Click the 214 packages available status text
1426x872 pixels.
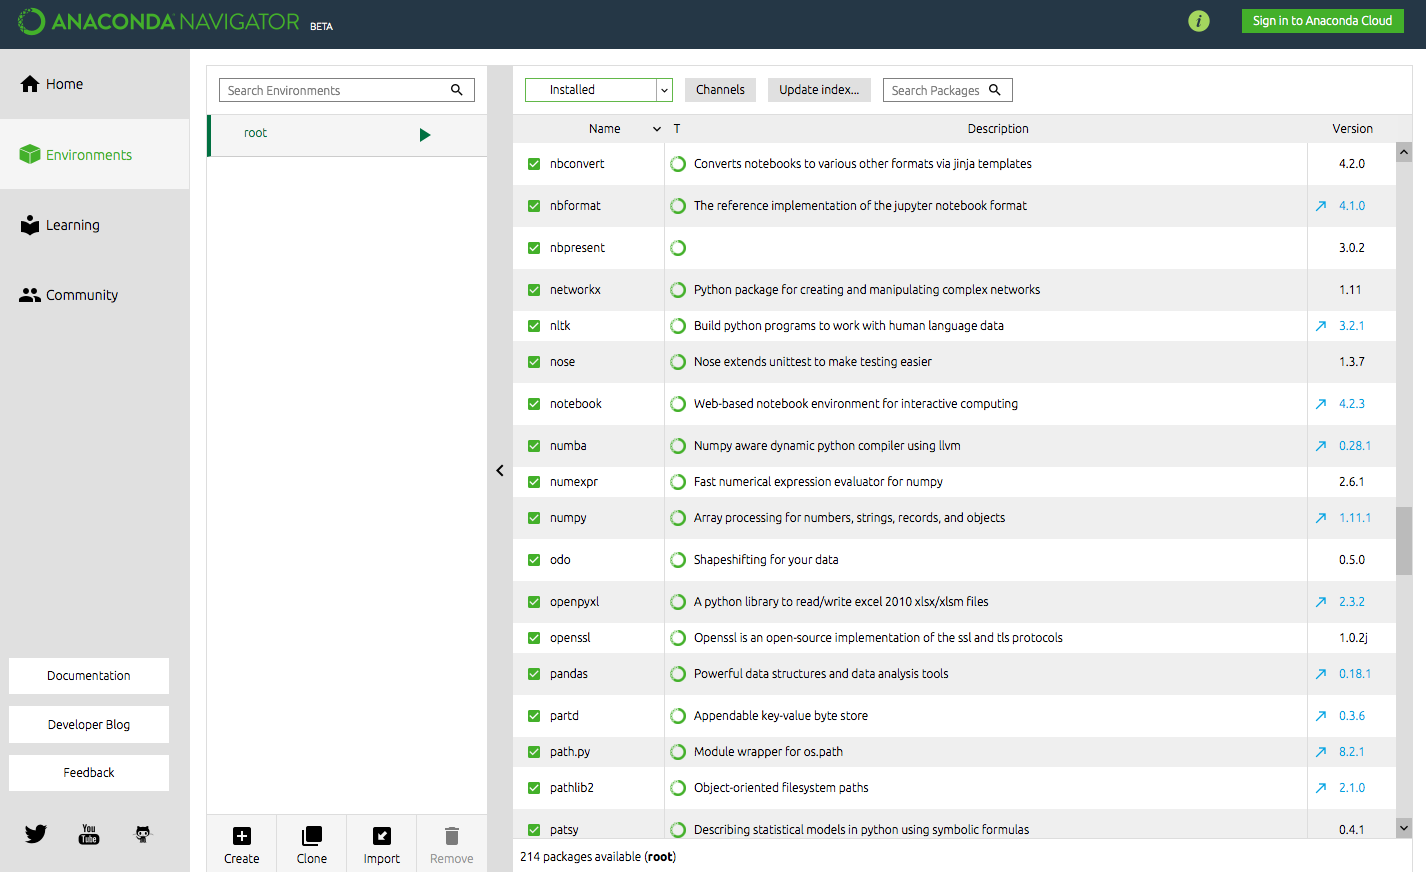pos(598,857)
